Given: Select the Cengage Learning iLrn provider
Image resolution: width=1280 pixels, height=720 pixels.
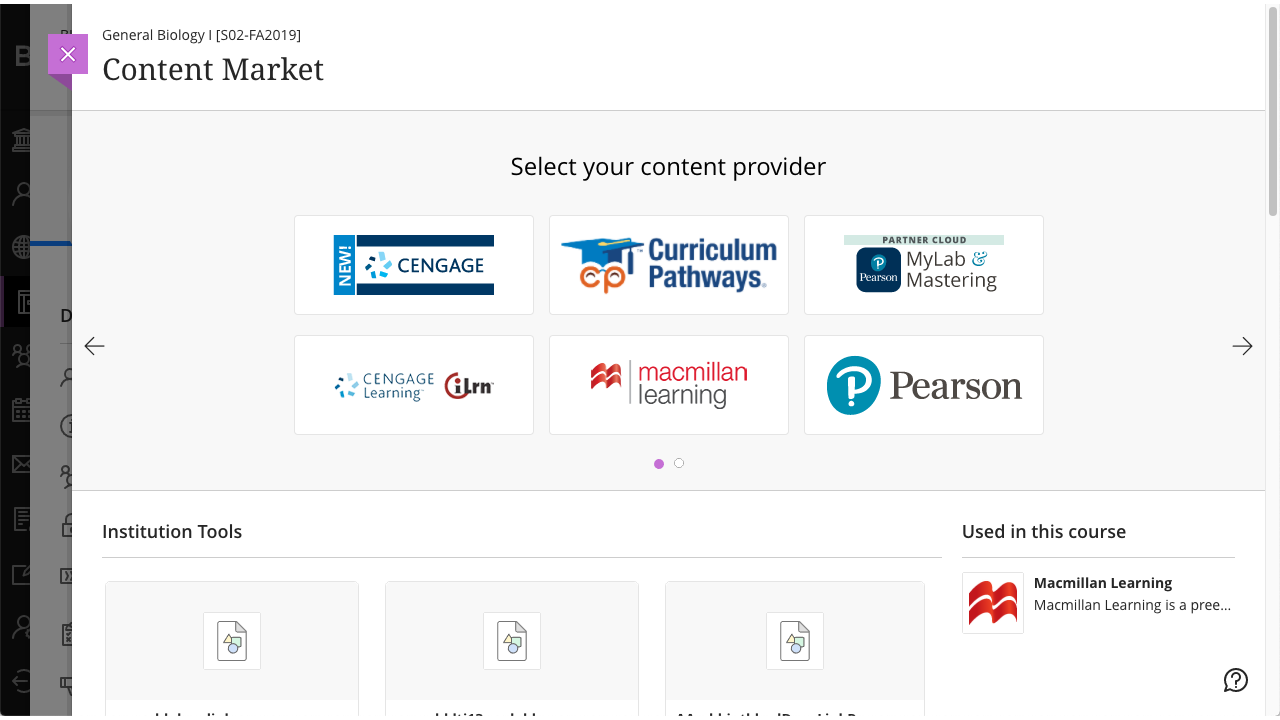Looking at the screenshot, I should 414,385.
